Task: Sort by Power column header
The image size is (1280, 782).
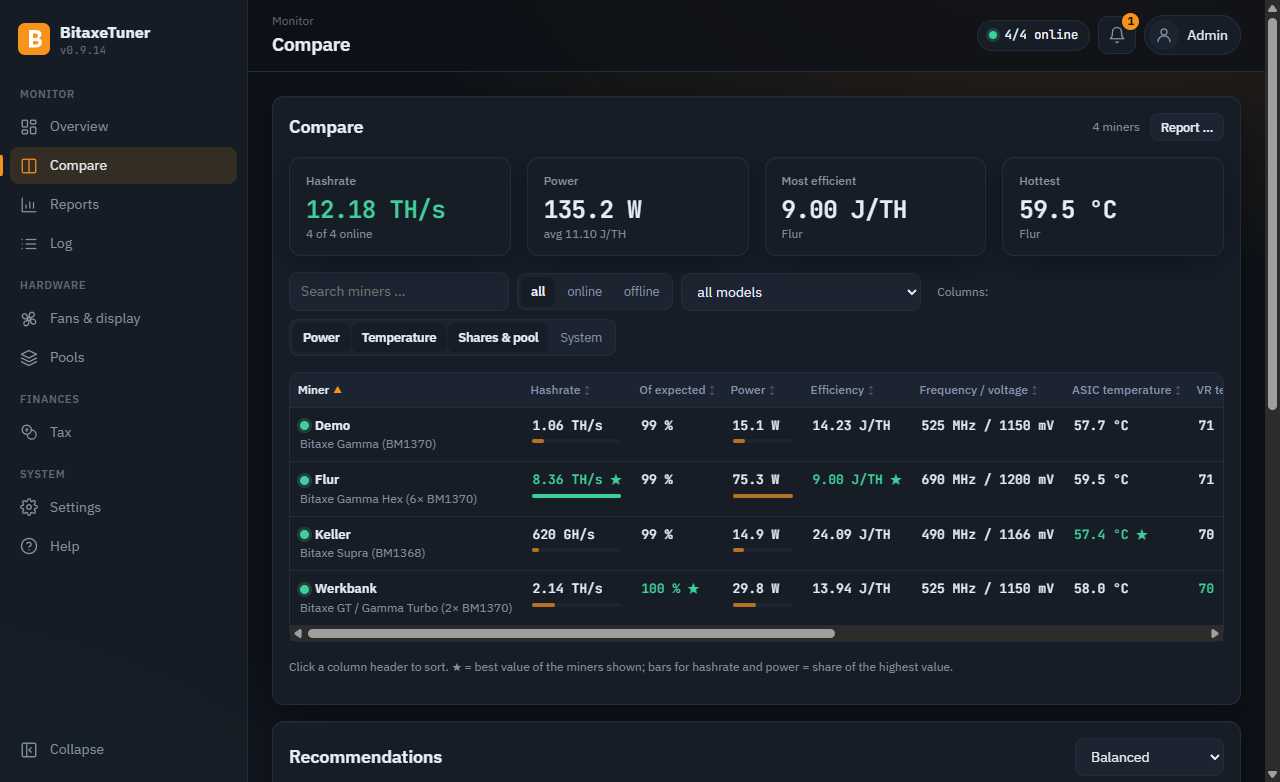Action: 752,390
